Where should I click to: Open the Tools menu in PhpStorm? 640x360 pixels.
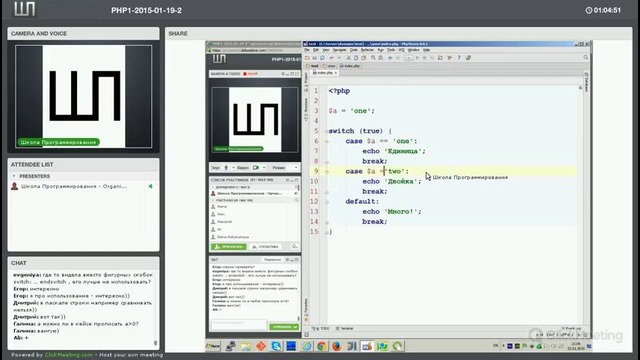click(x=391, y=50)
